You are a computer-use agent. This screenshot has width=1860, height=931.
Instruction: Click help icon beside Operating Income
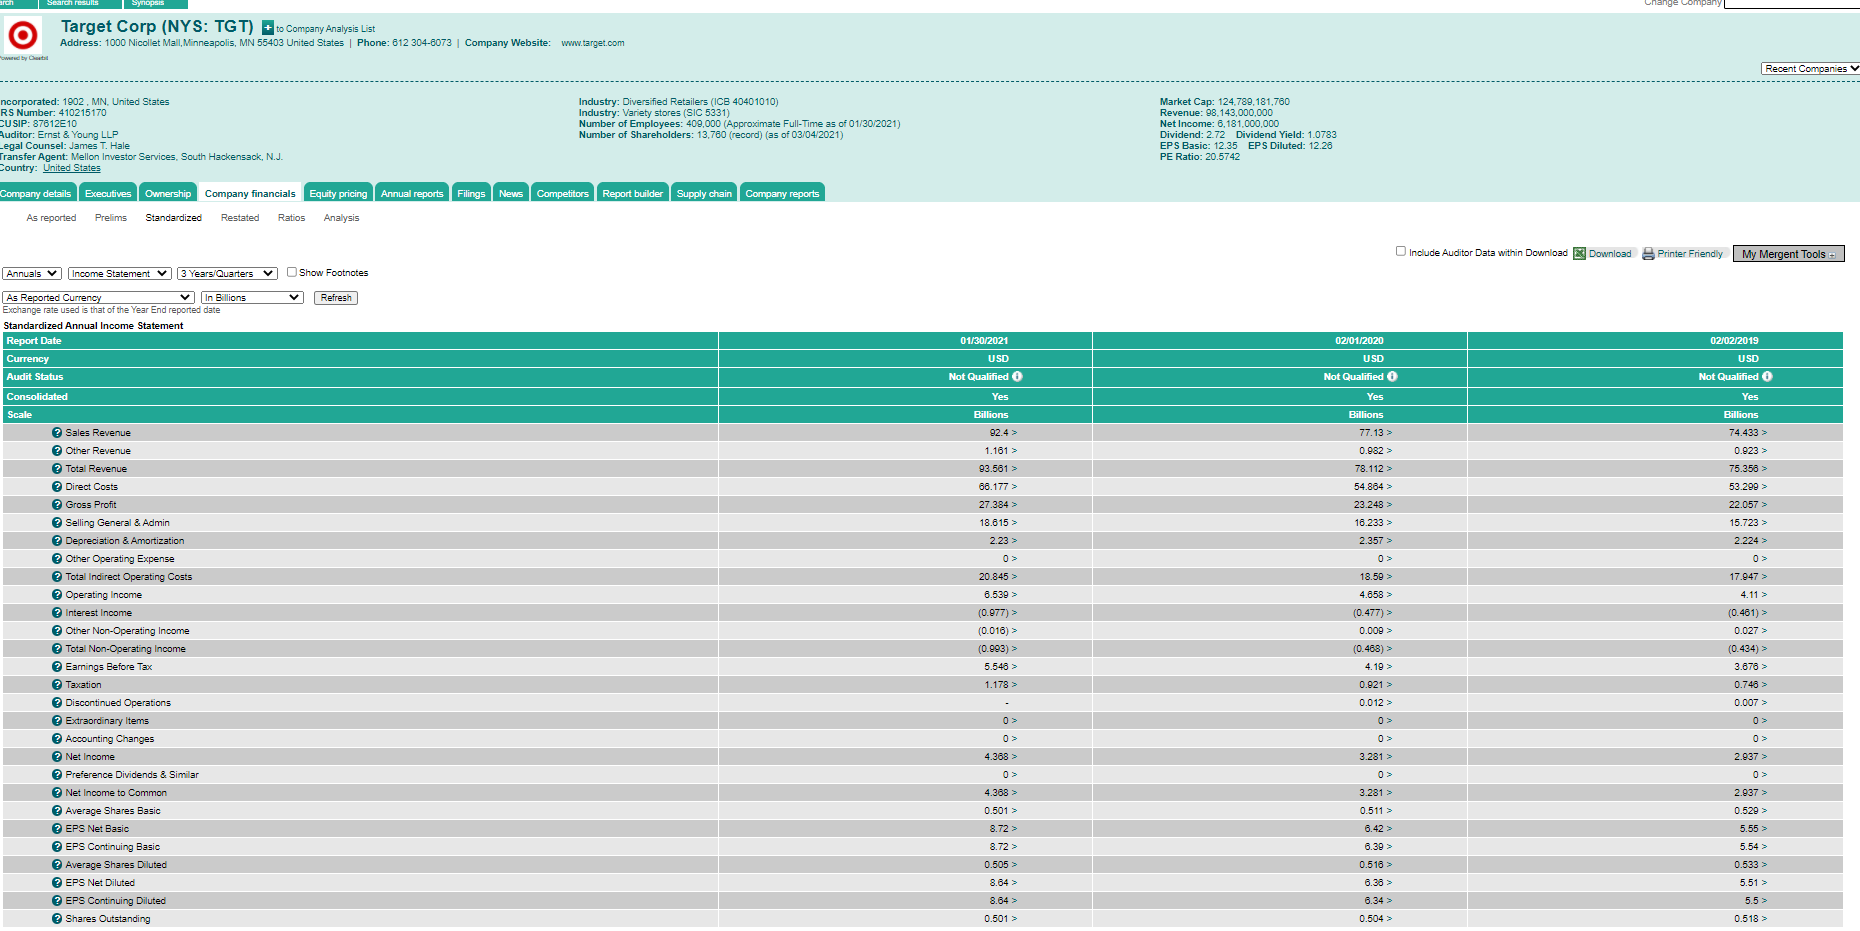point(57,595)
